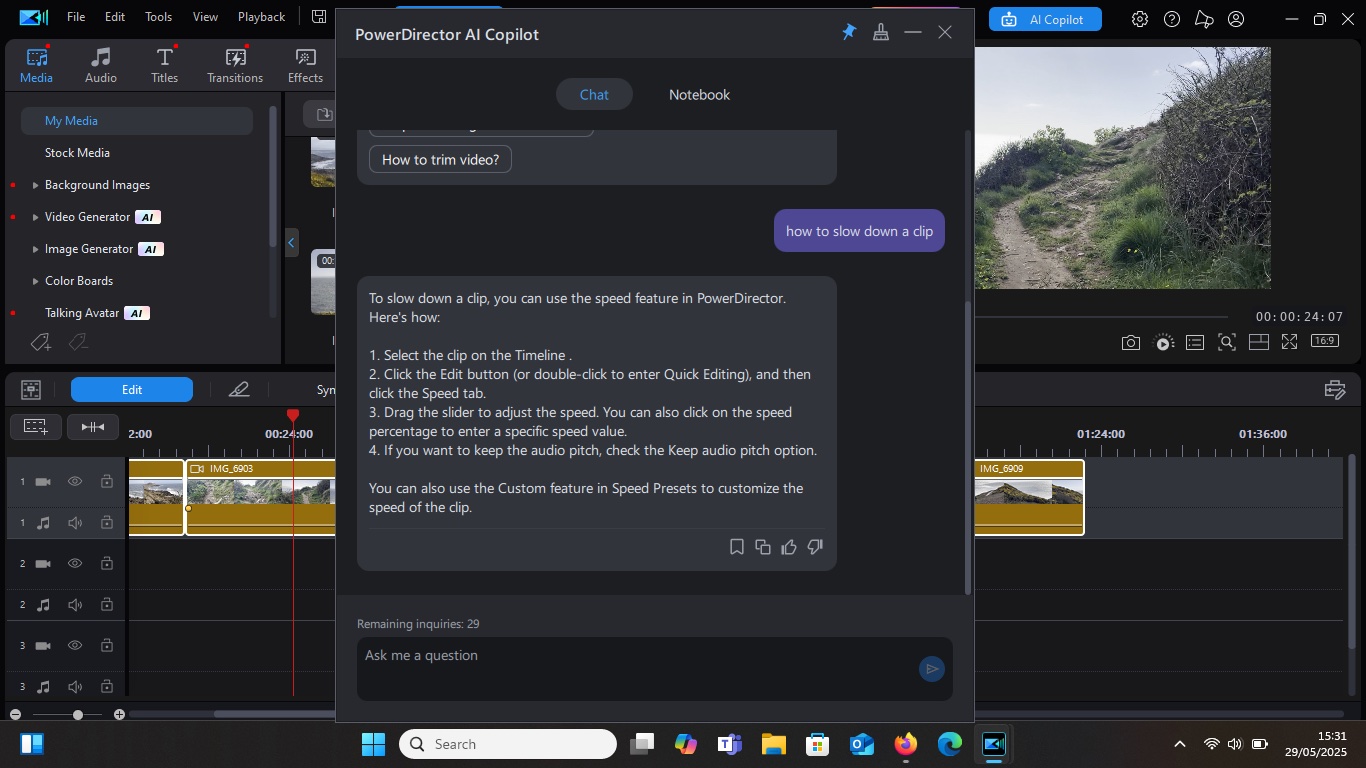Screen dimensions: 1366x768
Task: Give thumbs up to Copilot answer
Action: point(789,547)
